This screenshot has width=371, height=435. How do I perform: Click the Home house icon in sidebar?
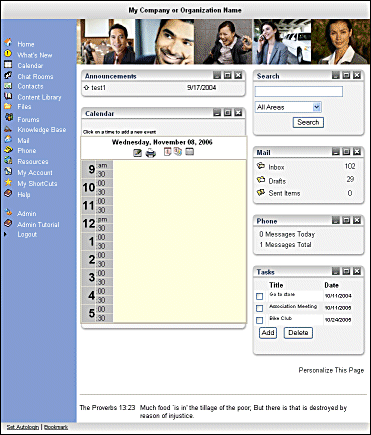[8, 42]
